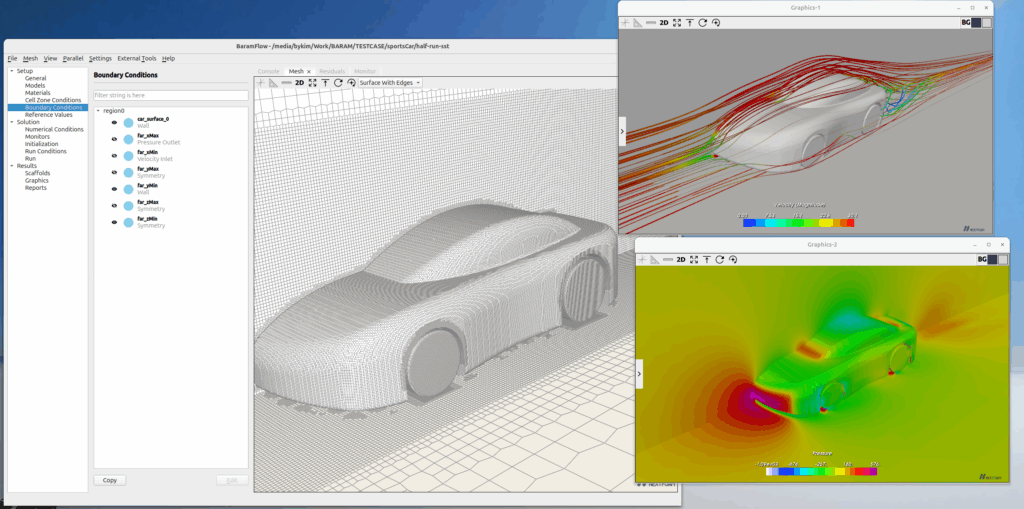1024x509 pixels.
Task: Click the rotate icon in Graphics-2 toolbar
Action: (x=720, y=259)
